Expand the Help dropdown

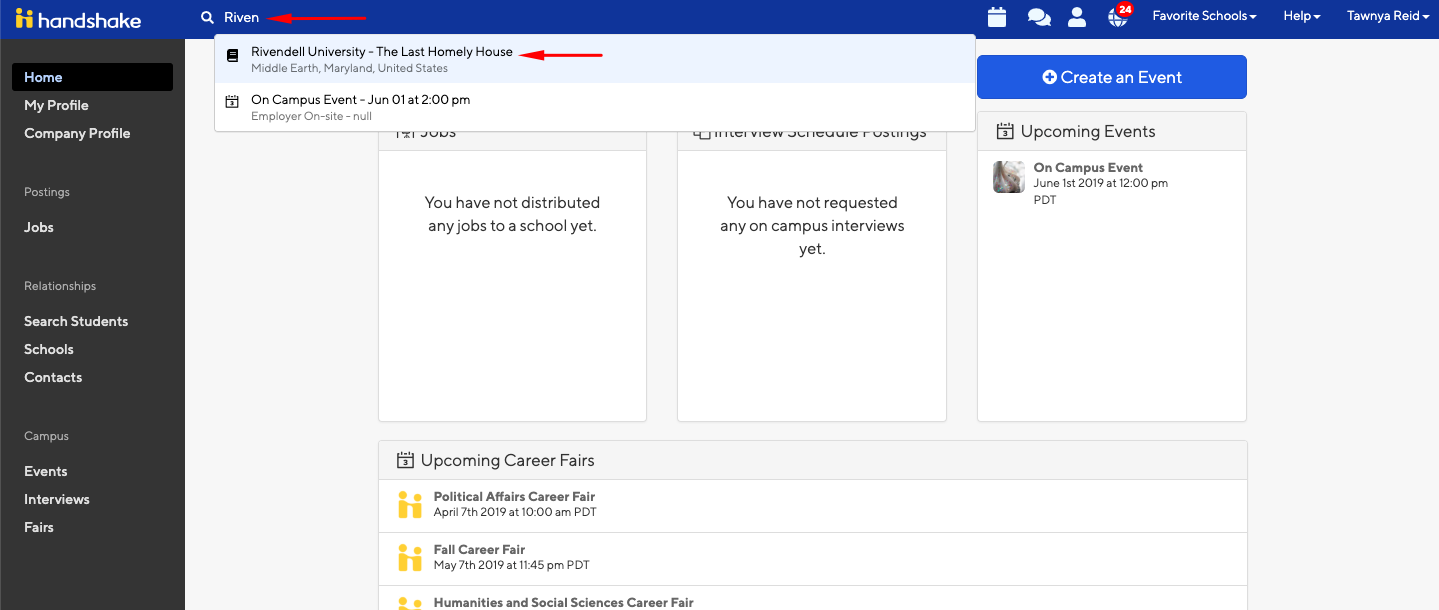[x=1302, y=17]
